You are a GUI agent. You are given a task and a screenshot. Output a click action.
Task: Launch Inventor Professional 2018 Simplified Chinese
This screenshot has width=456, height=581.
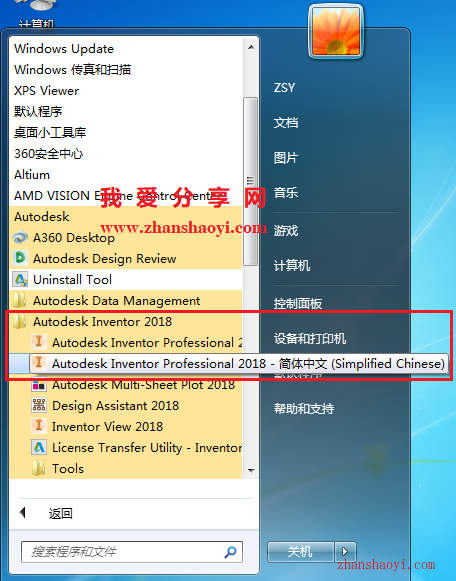(x=239, y=363)
